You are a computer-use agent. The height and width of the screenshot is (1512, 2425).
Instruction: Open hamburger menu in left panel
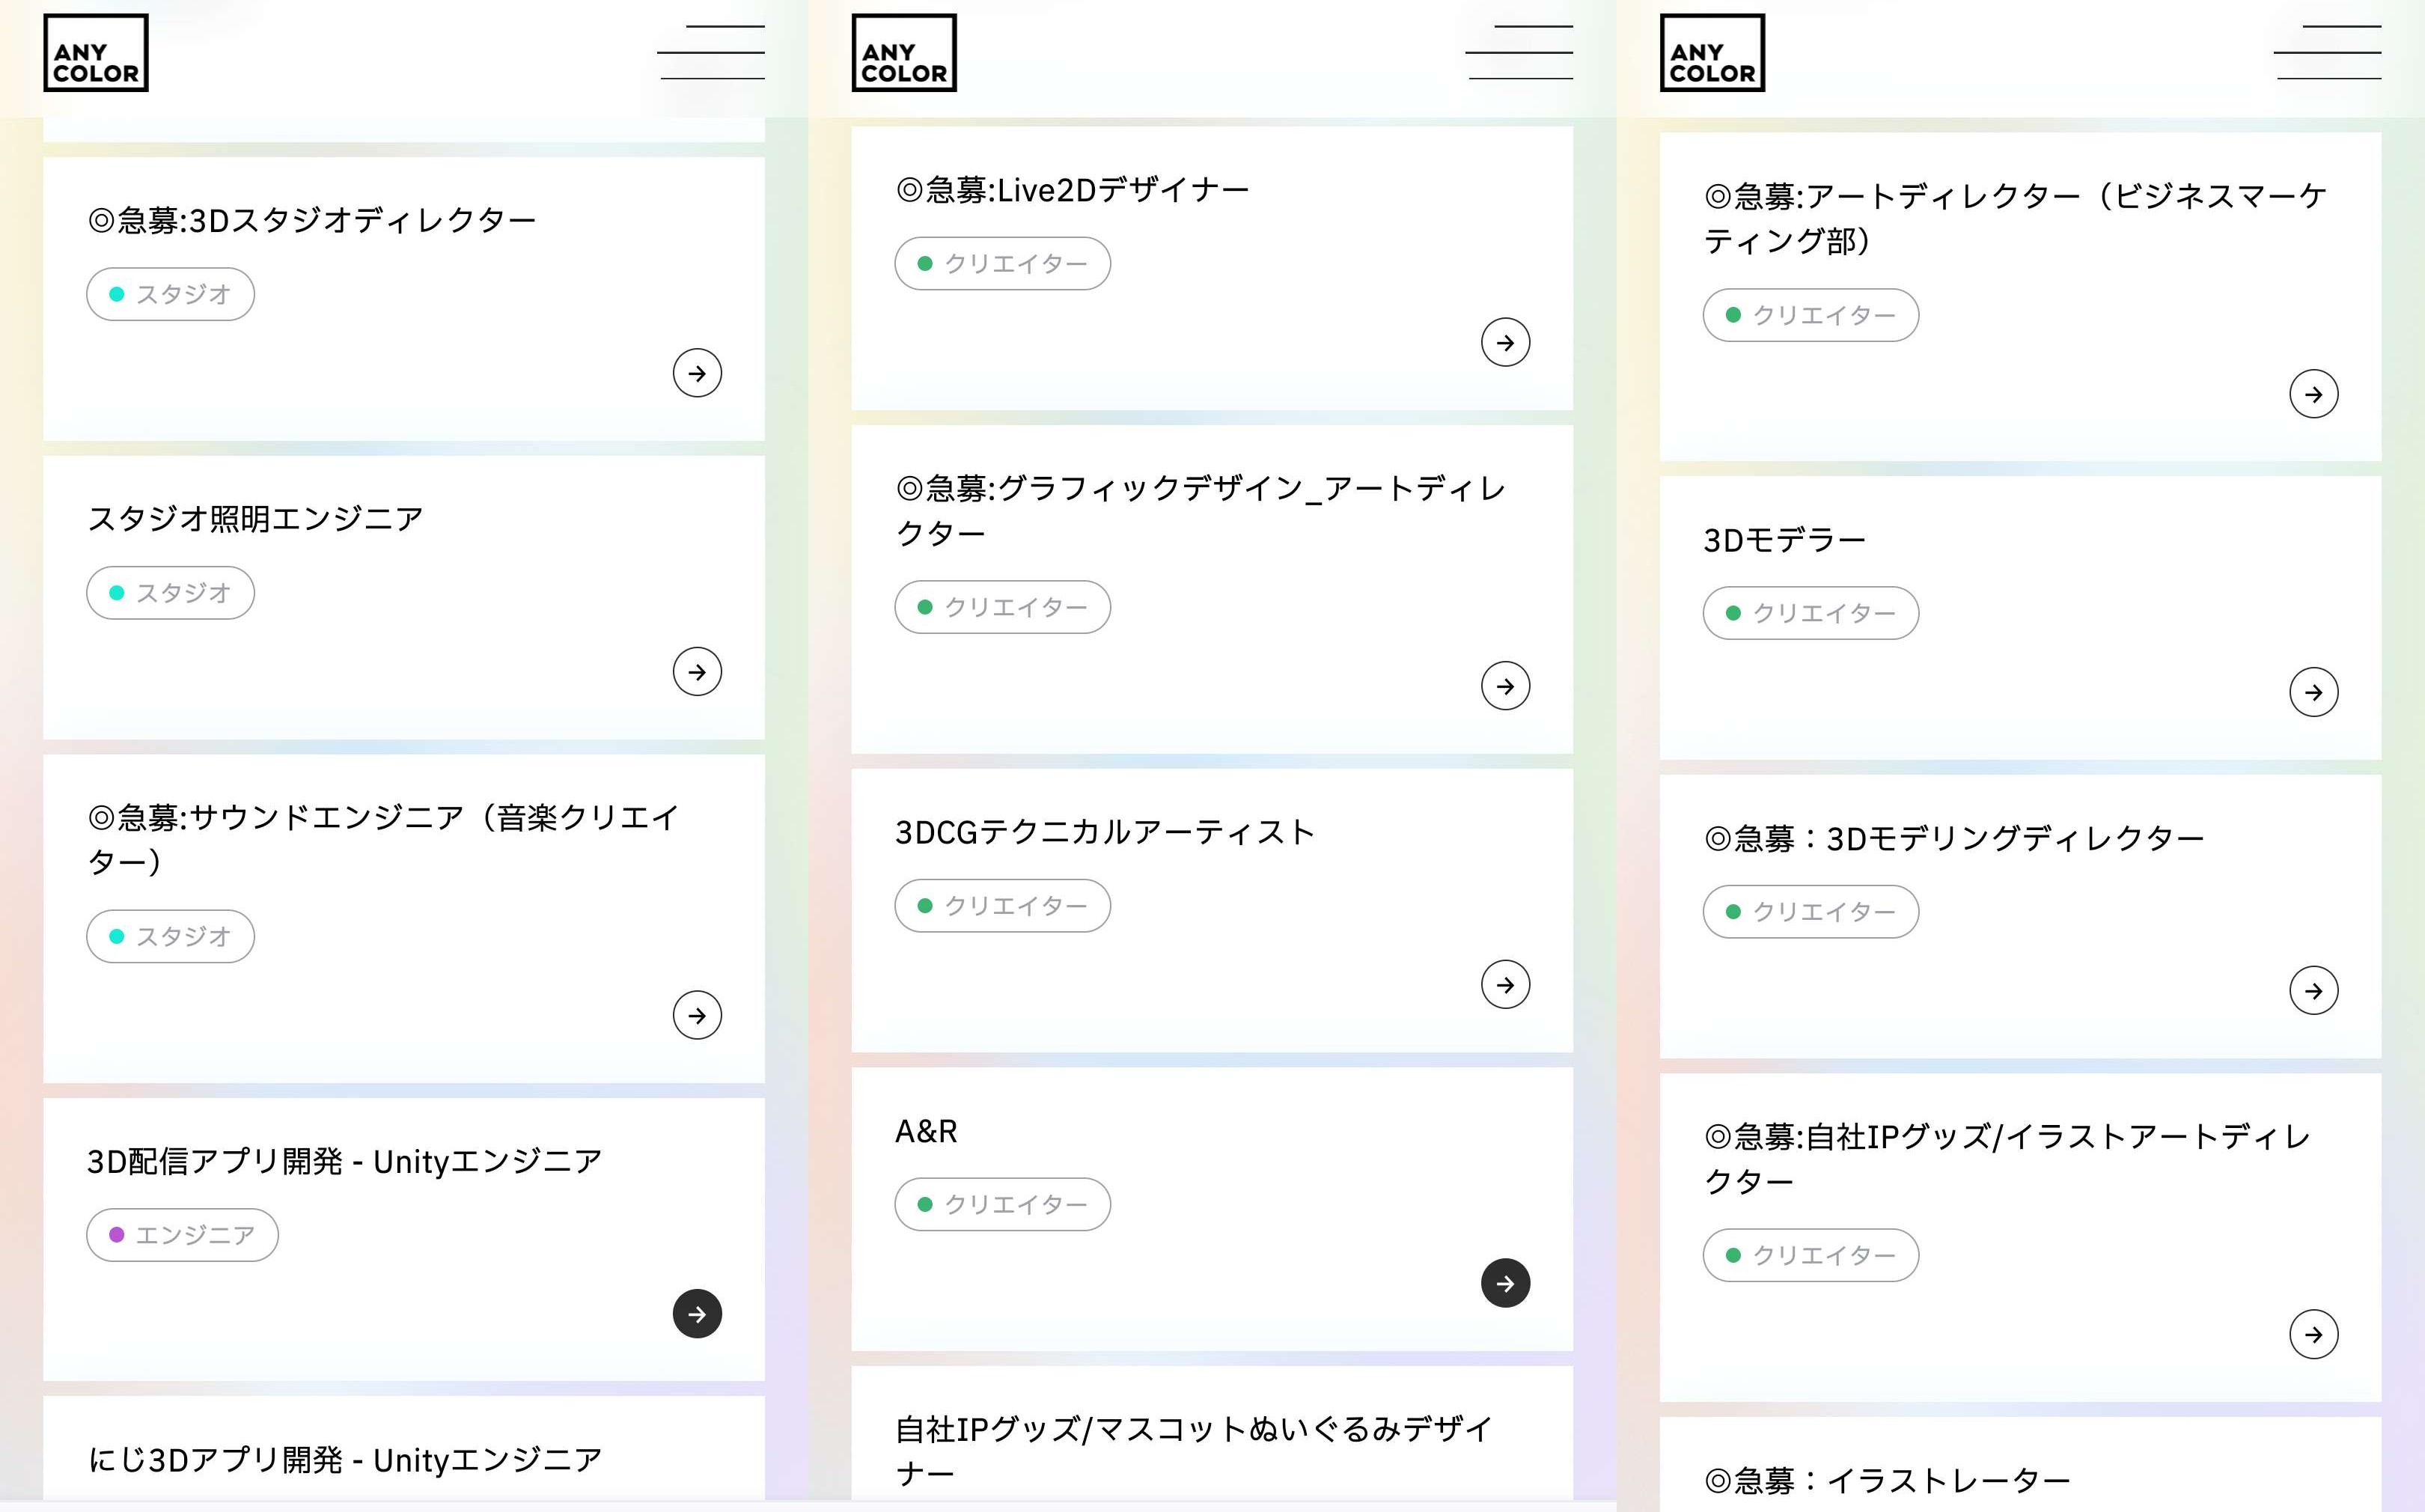pos(711,53)
